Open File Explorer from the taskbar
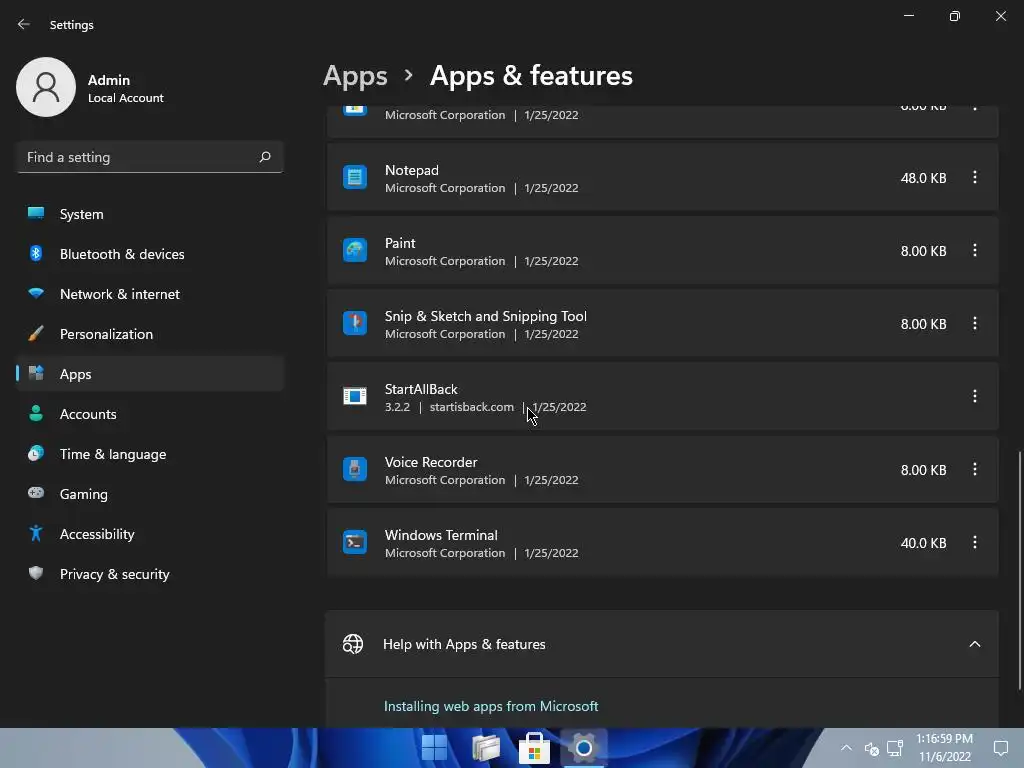 point(485,748)
